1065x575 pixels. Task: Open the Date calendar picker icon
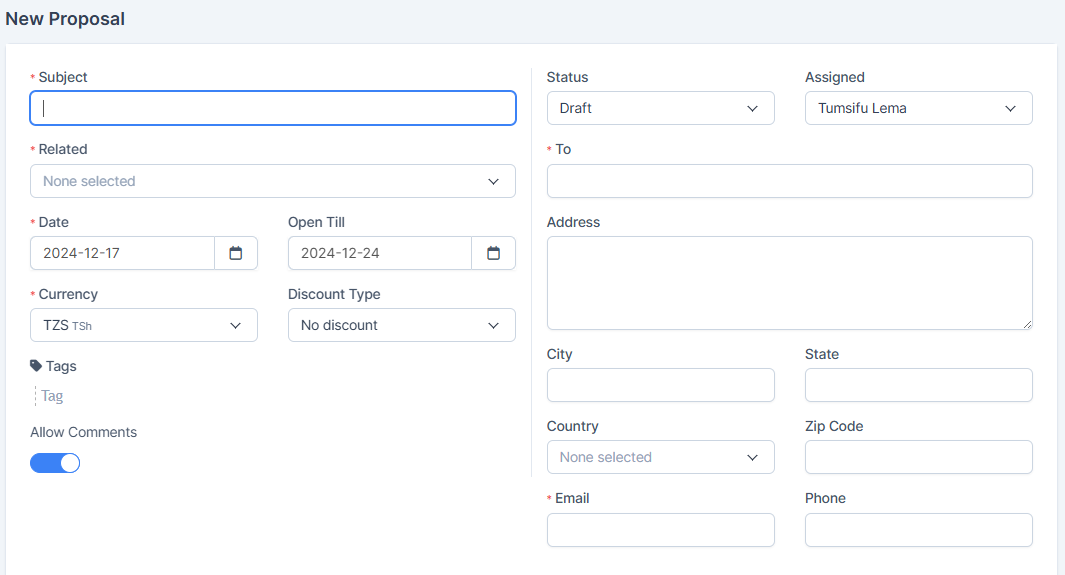coord(236,253)
